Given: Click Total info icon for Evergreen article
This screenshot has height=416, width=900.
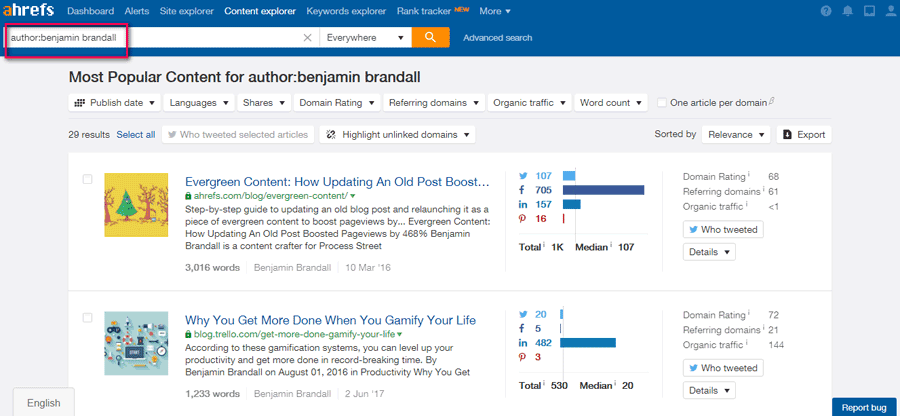Looking at the screenshot, I should 543,246.
